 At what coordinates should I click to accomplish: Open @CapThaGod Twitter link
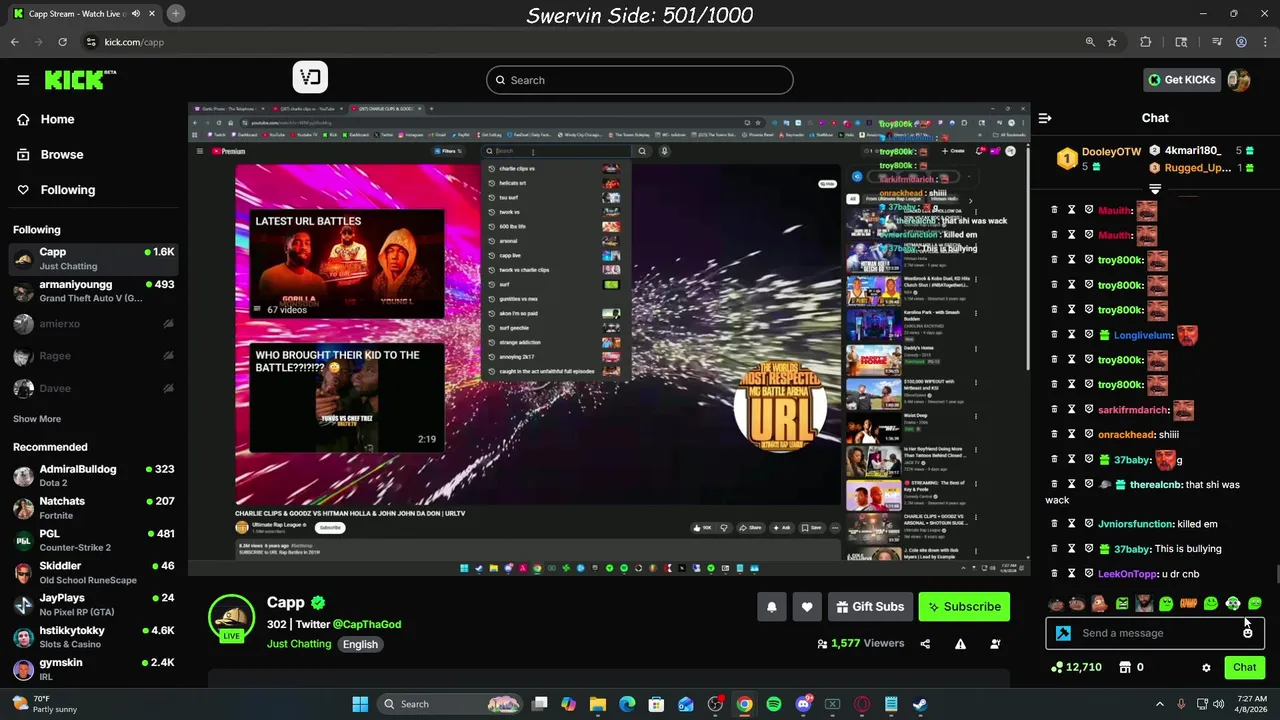(367, 624)
